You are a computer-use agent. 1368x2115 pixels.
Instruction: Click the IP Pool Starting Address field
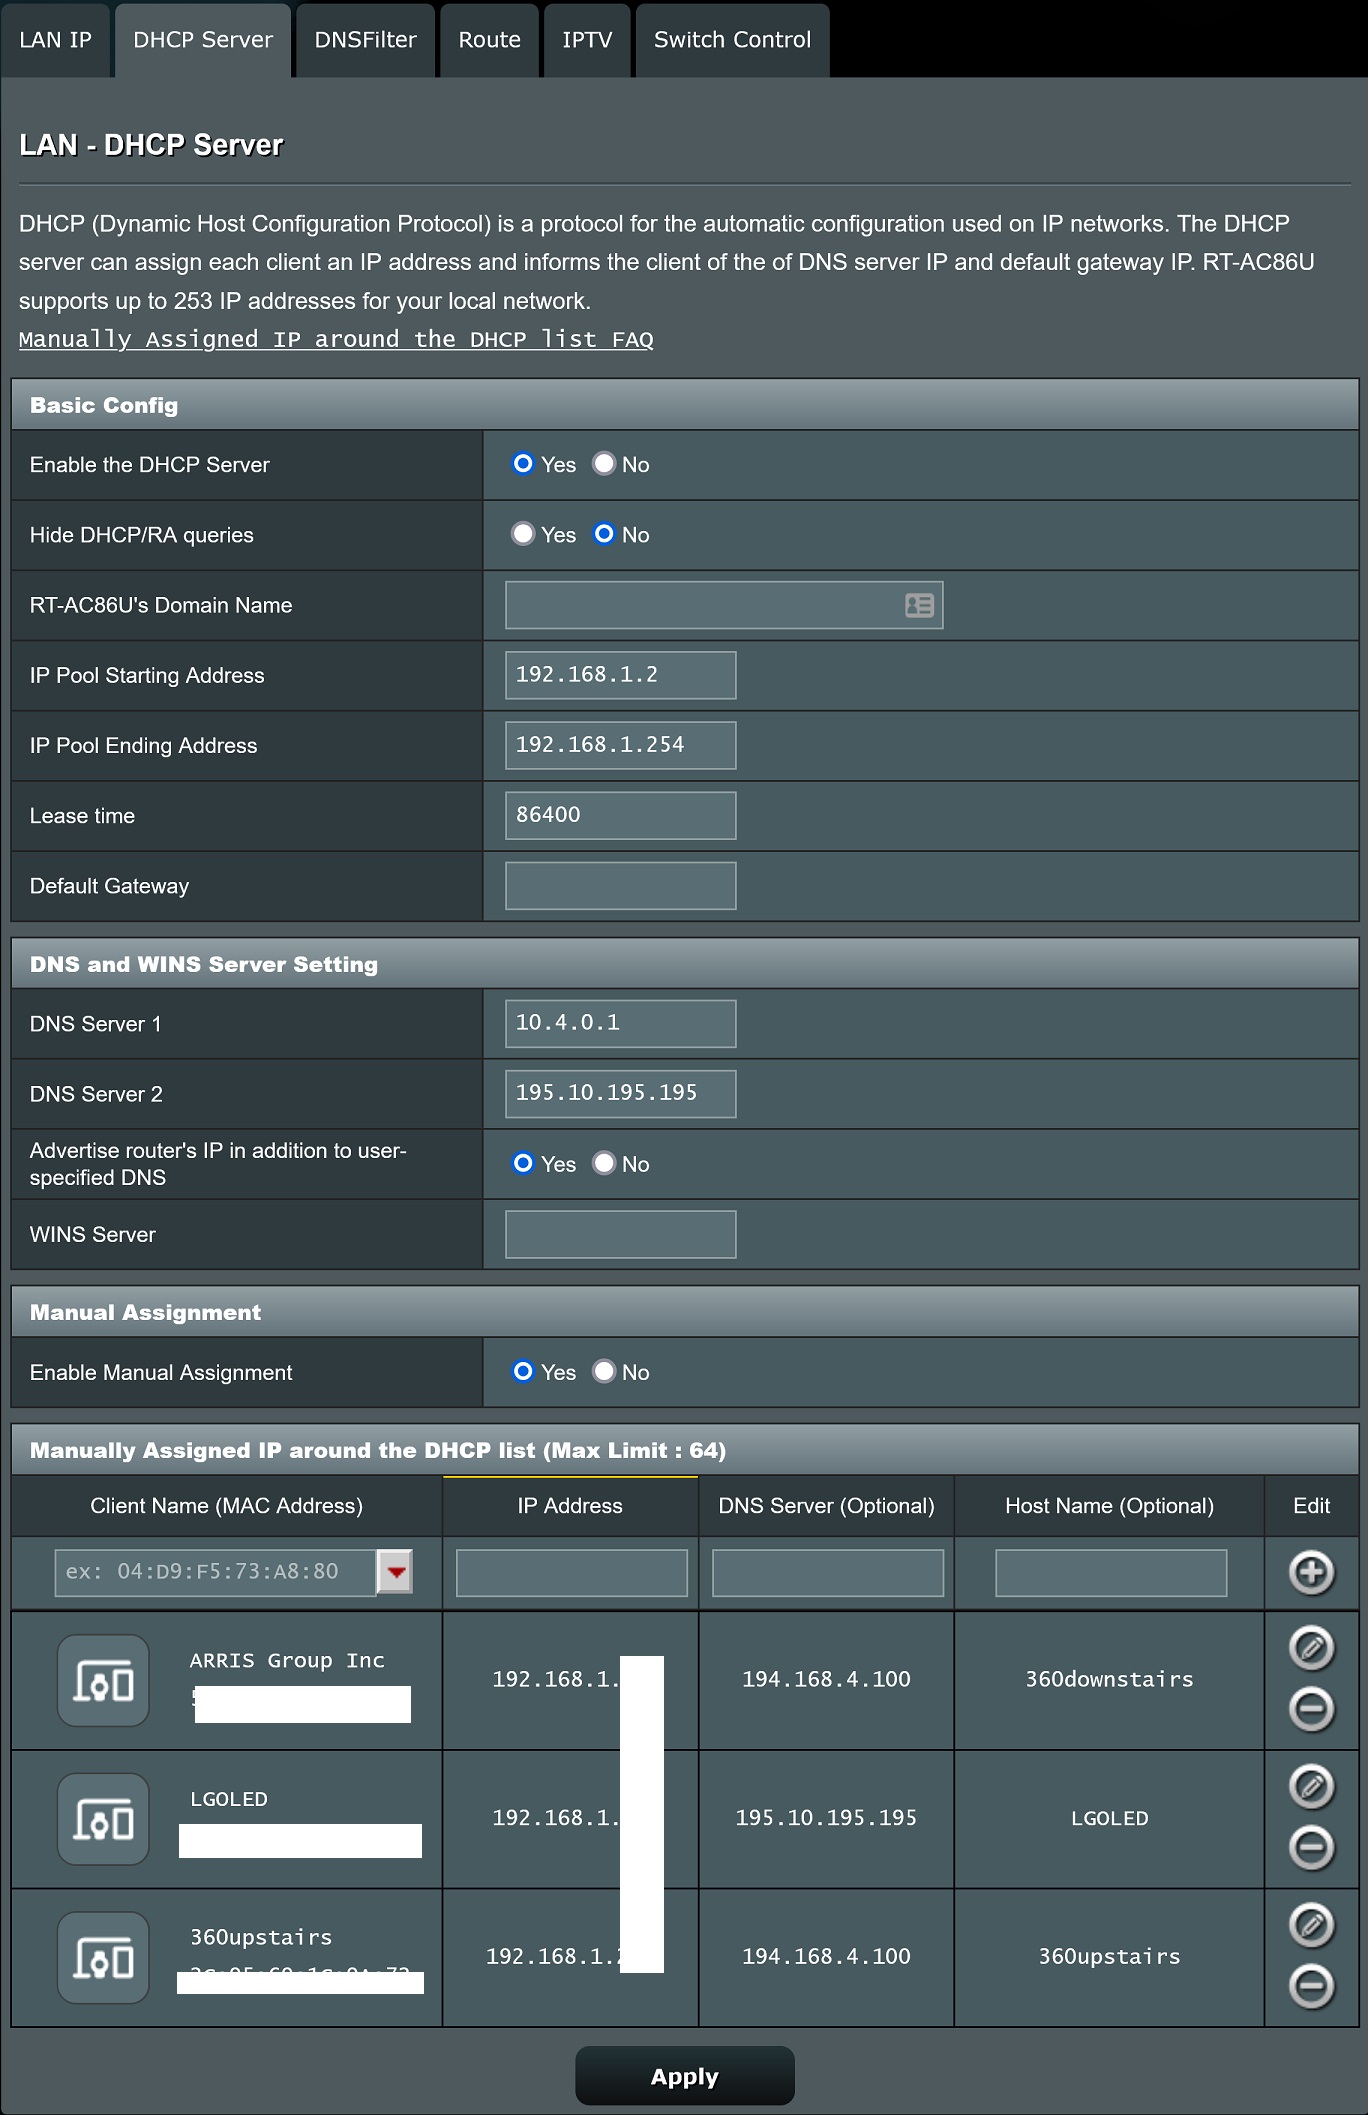coord(621,675)
